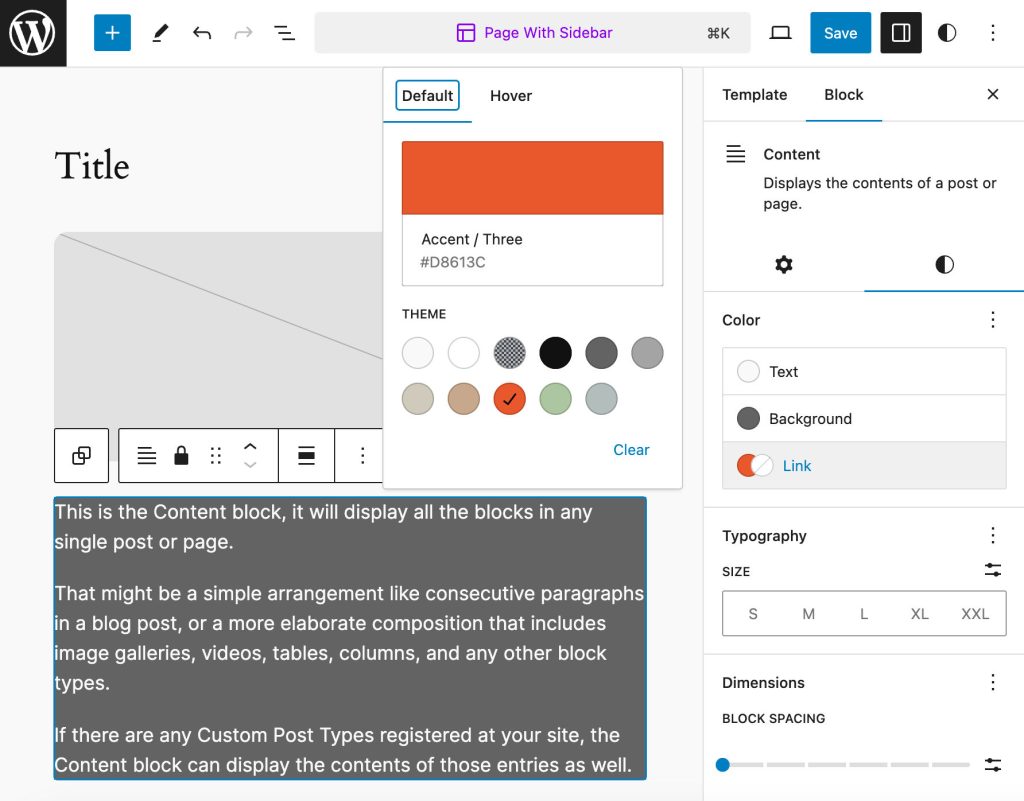Open the Styles panel via half-moon icon

coord(946,32)
